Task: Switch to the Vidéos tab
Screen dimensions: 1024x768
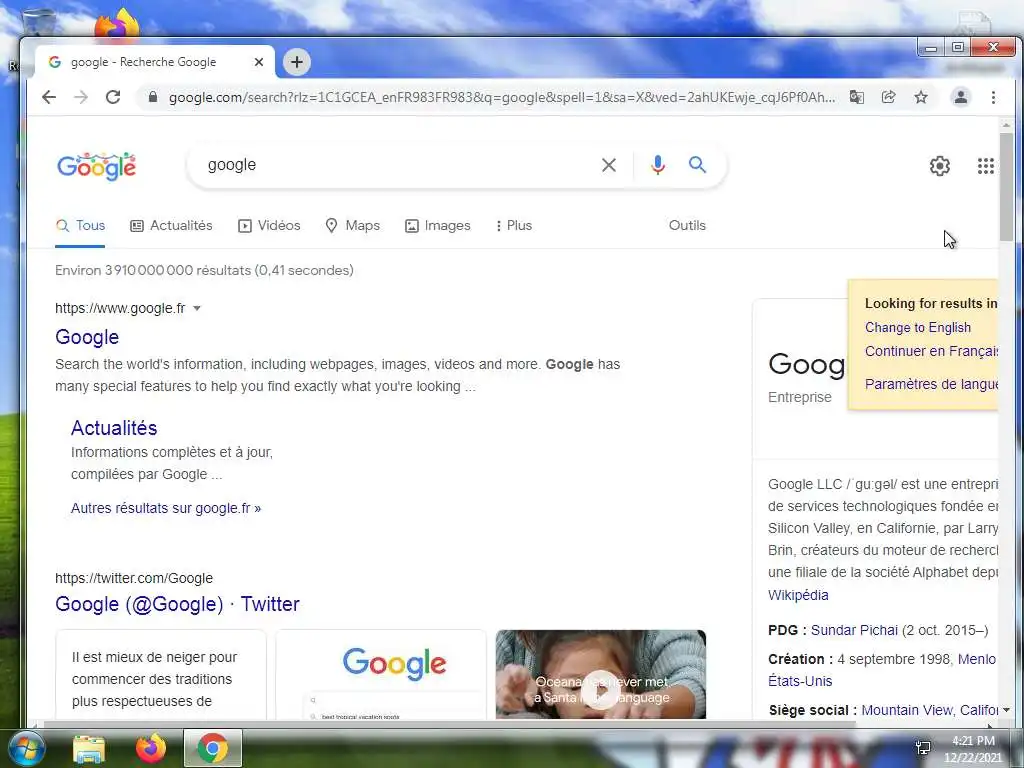Action: click(269, 225)
